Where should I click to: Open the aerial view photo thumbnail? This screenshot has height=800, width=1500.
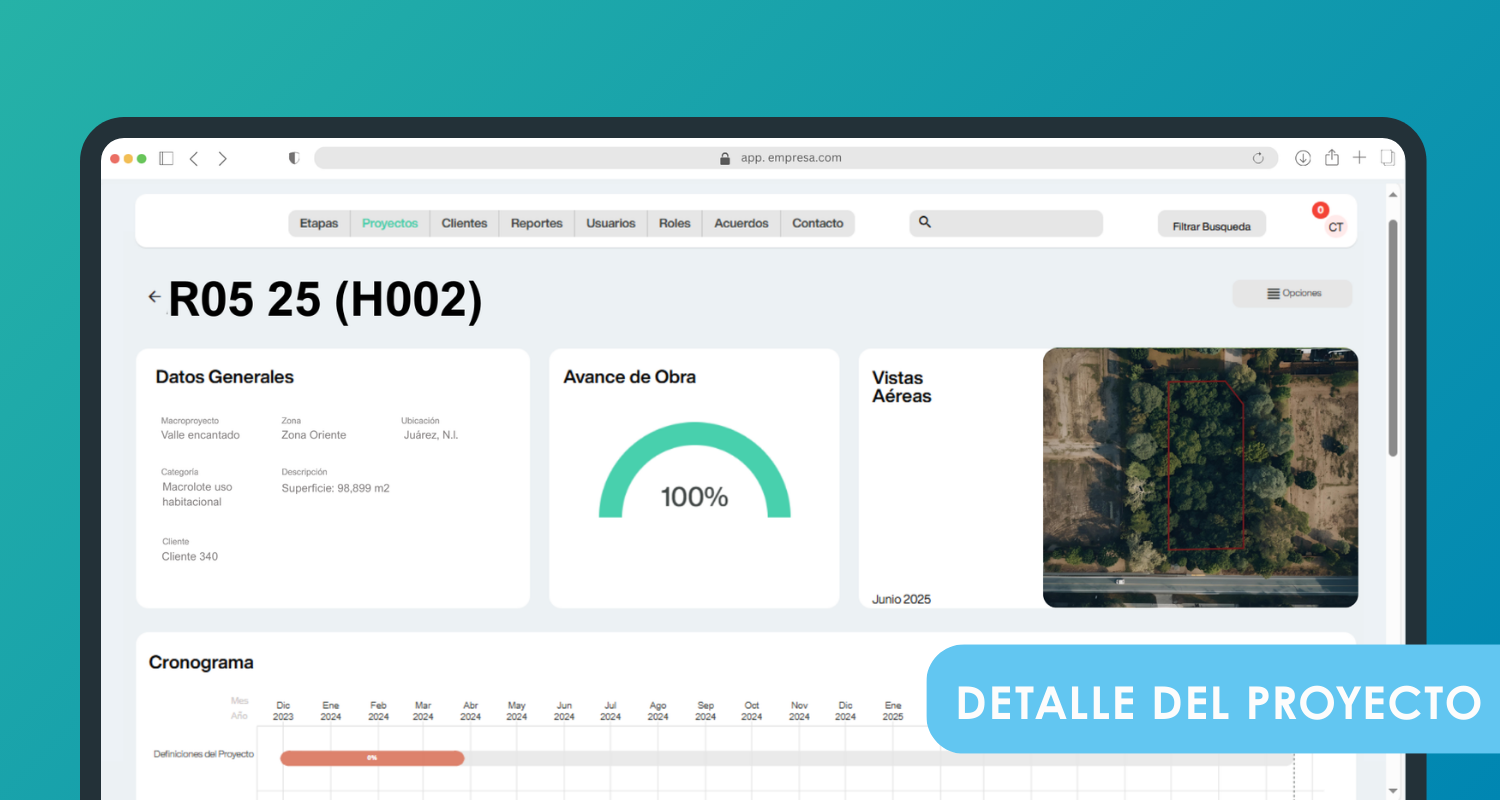1200,477
